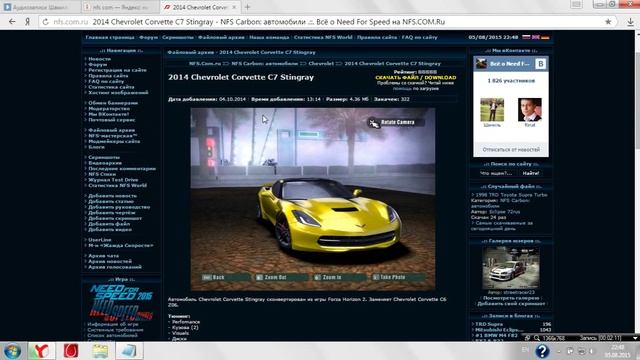The width and height of the screenshot is (640, 360).
Task: Open 'Регистрация на сайте' sidebar link
Action: [x=118, y=70]
